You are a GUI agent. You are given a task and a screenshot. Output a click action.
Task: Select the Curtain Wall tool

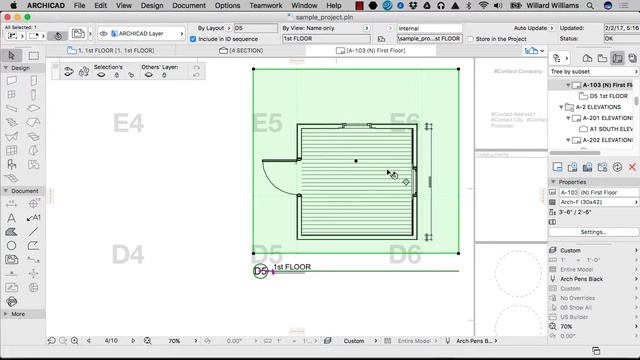(x=11, y=150)
